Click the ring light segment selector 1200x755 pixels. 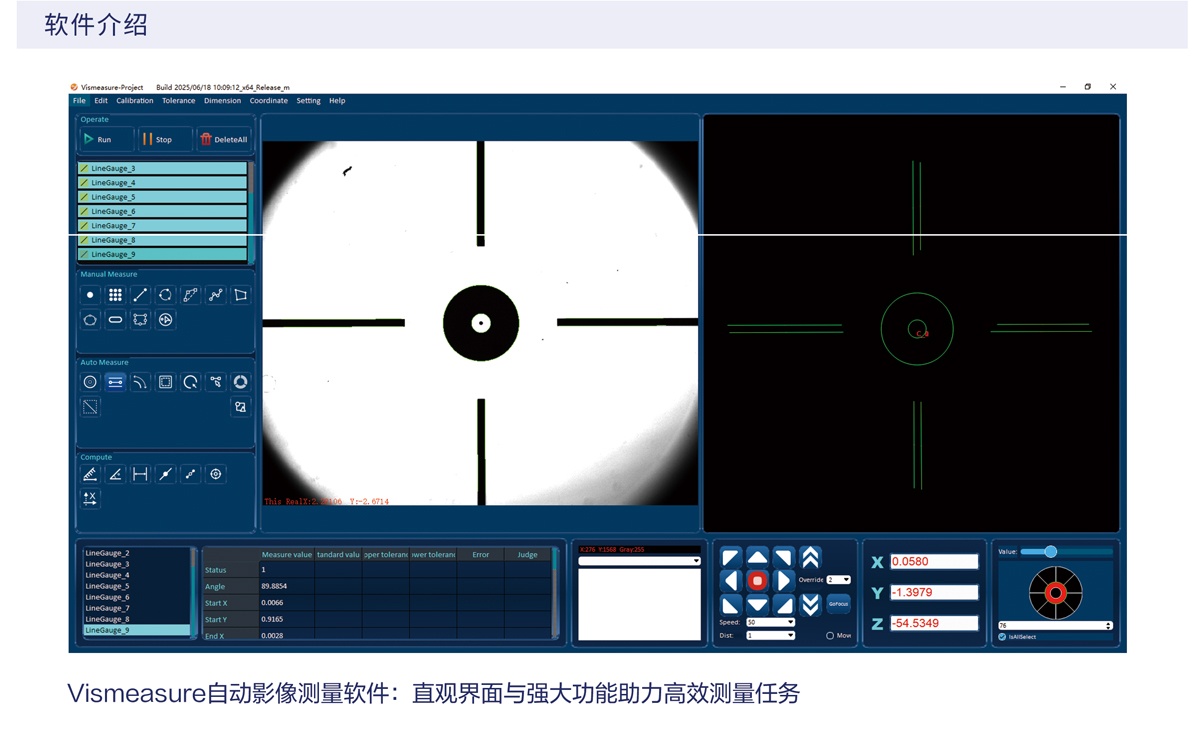pos(1055,593)
